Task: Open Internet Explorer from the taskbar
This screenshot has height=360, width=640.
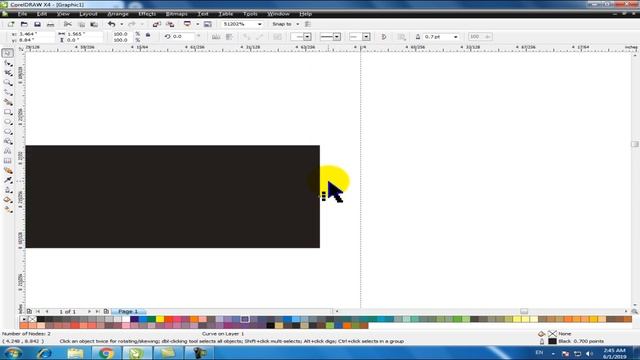Action: coord(44,353)
